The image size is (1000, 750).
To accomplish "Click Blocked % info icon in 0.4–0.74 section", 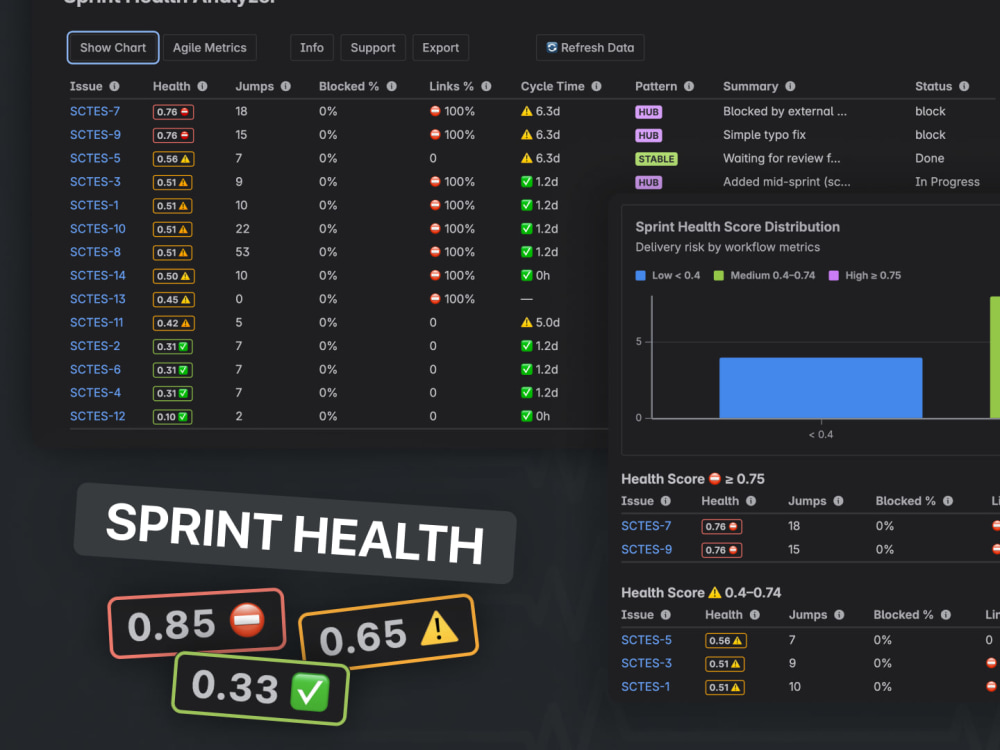I will (x=946, y=615).
